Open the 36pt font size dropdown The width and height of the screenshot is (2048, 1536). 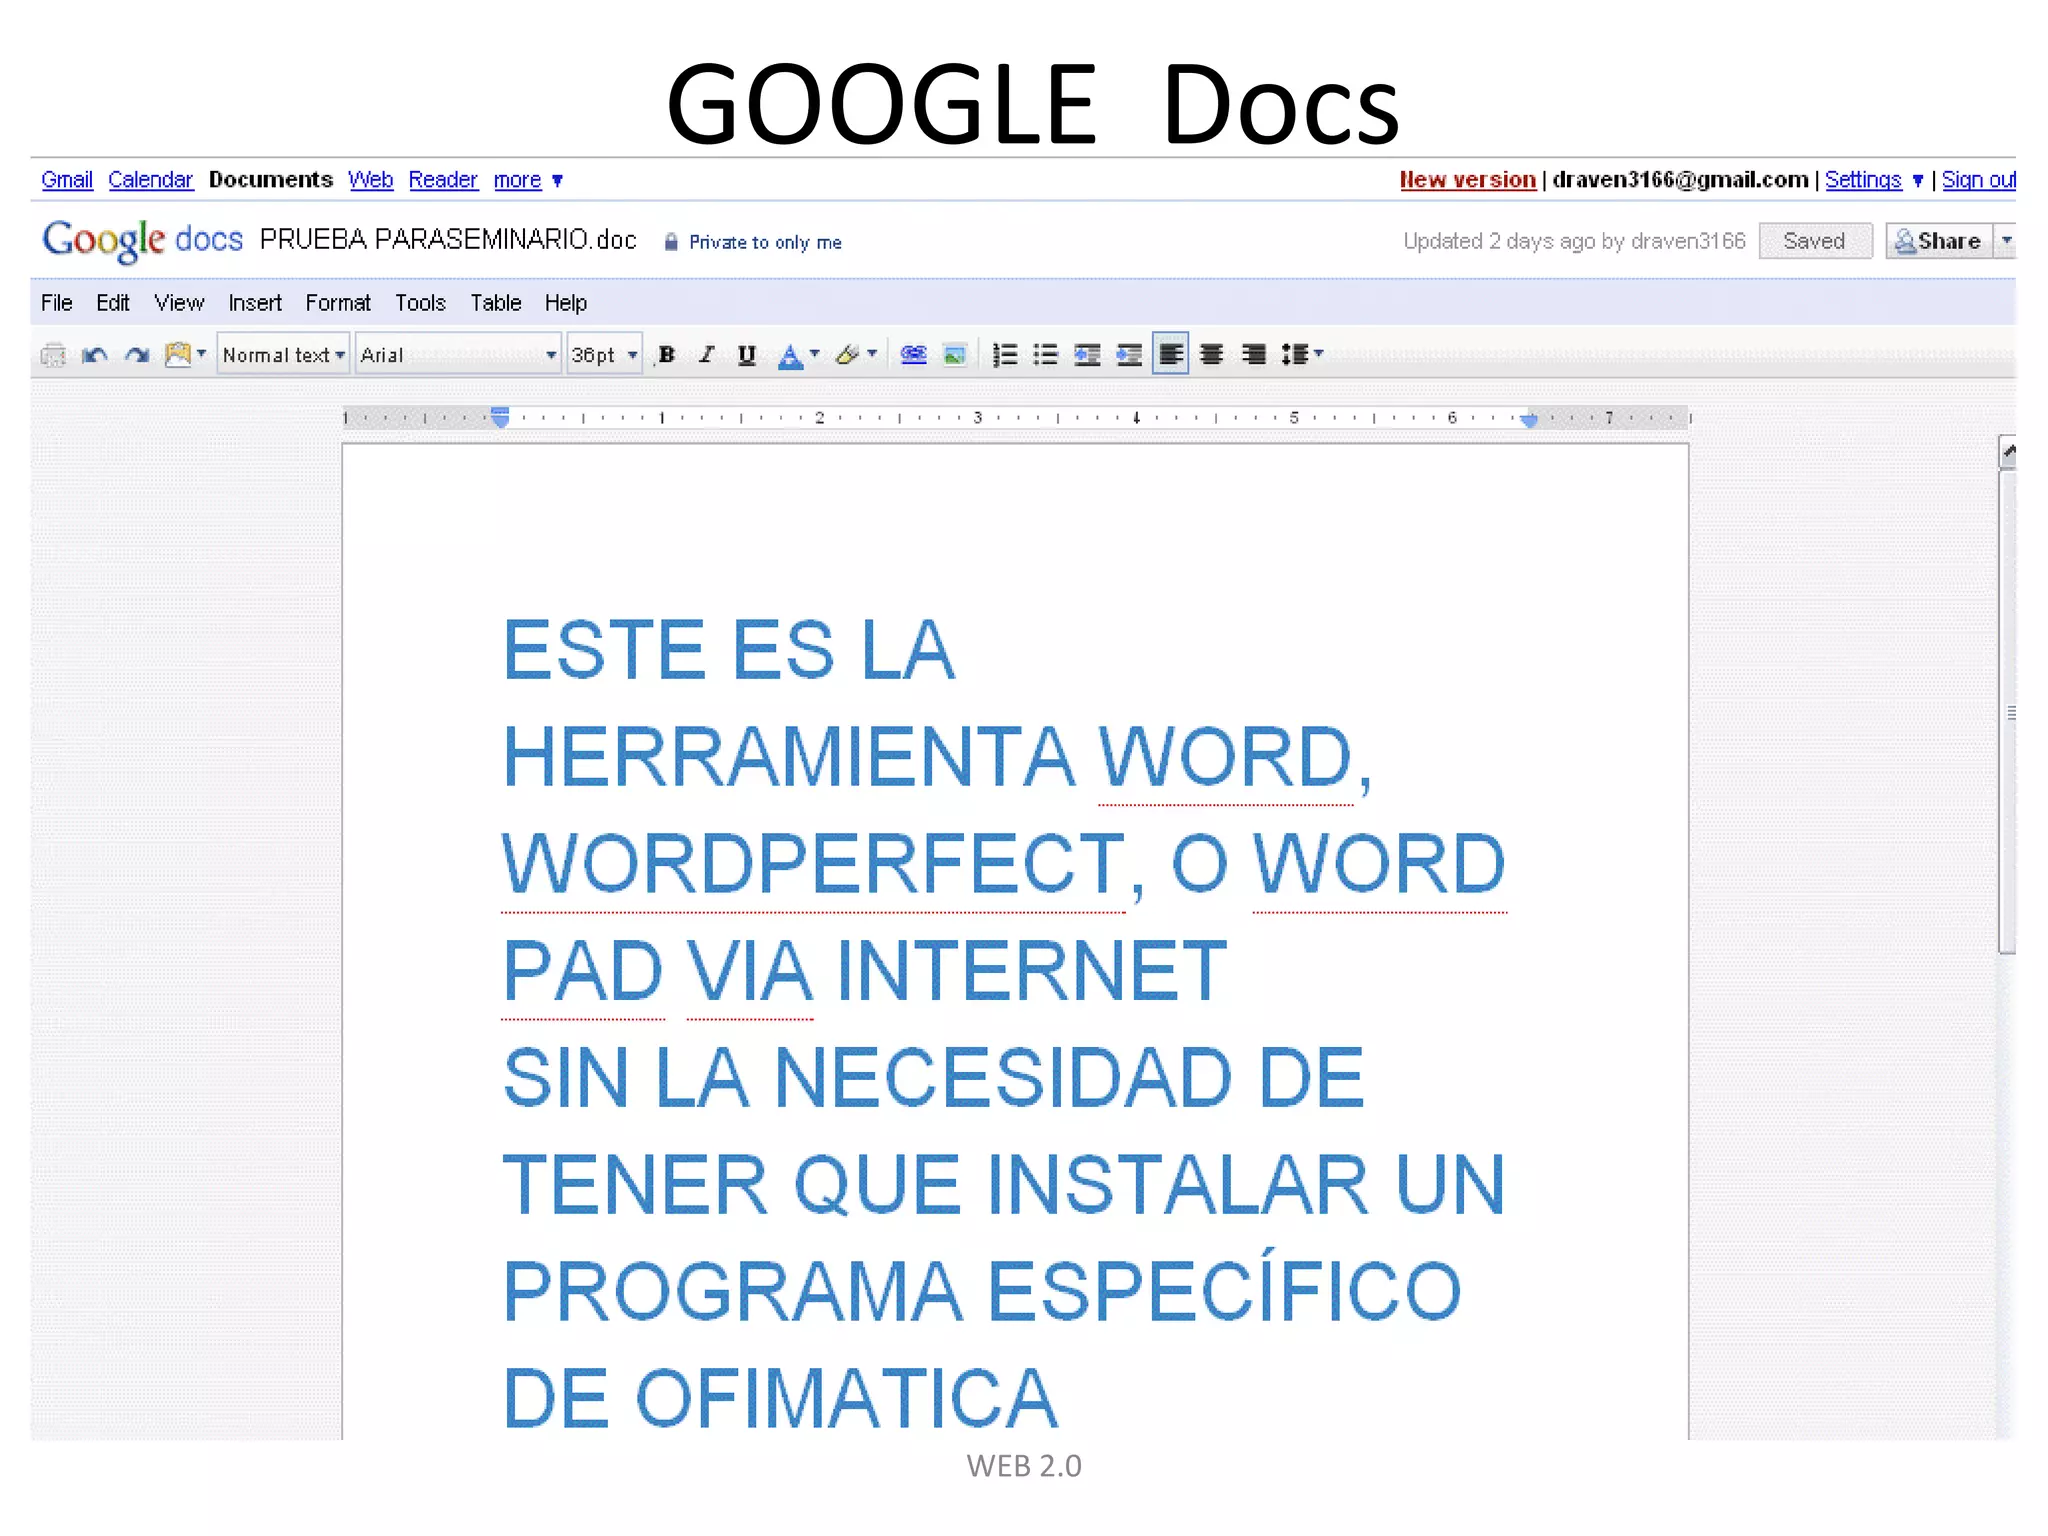[x=603, y=355]
